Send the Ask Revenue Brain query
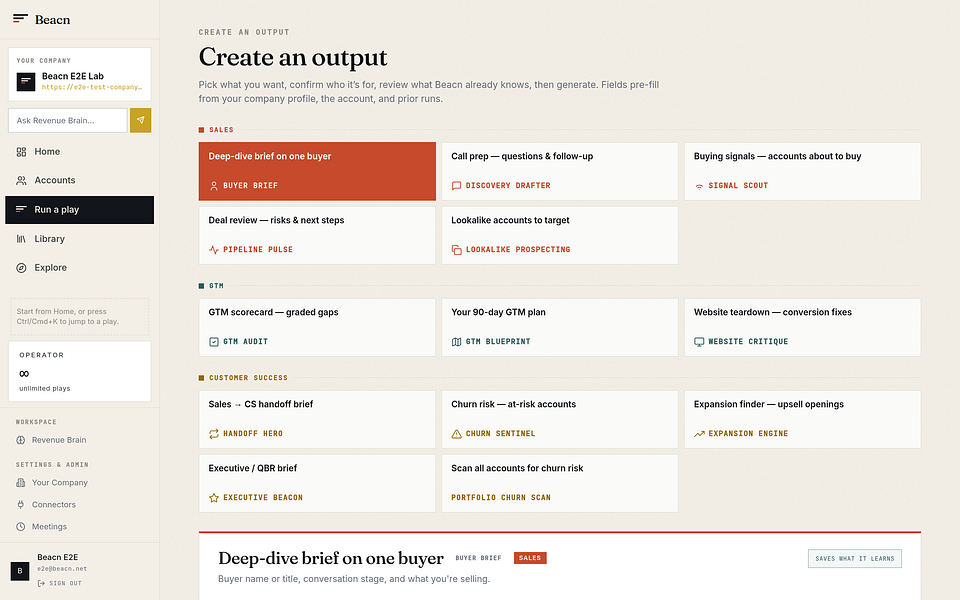This screenshot has height=600, width=960. coord(140,121)
